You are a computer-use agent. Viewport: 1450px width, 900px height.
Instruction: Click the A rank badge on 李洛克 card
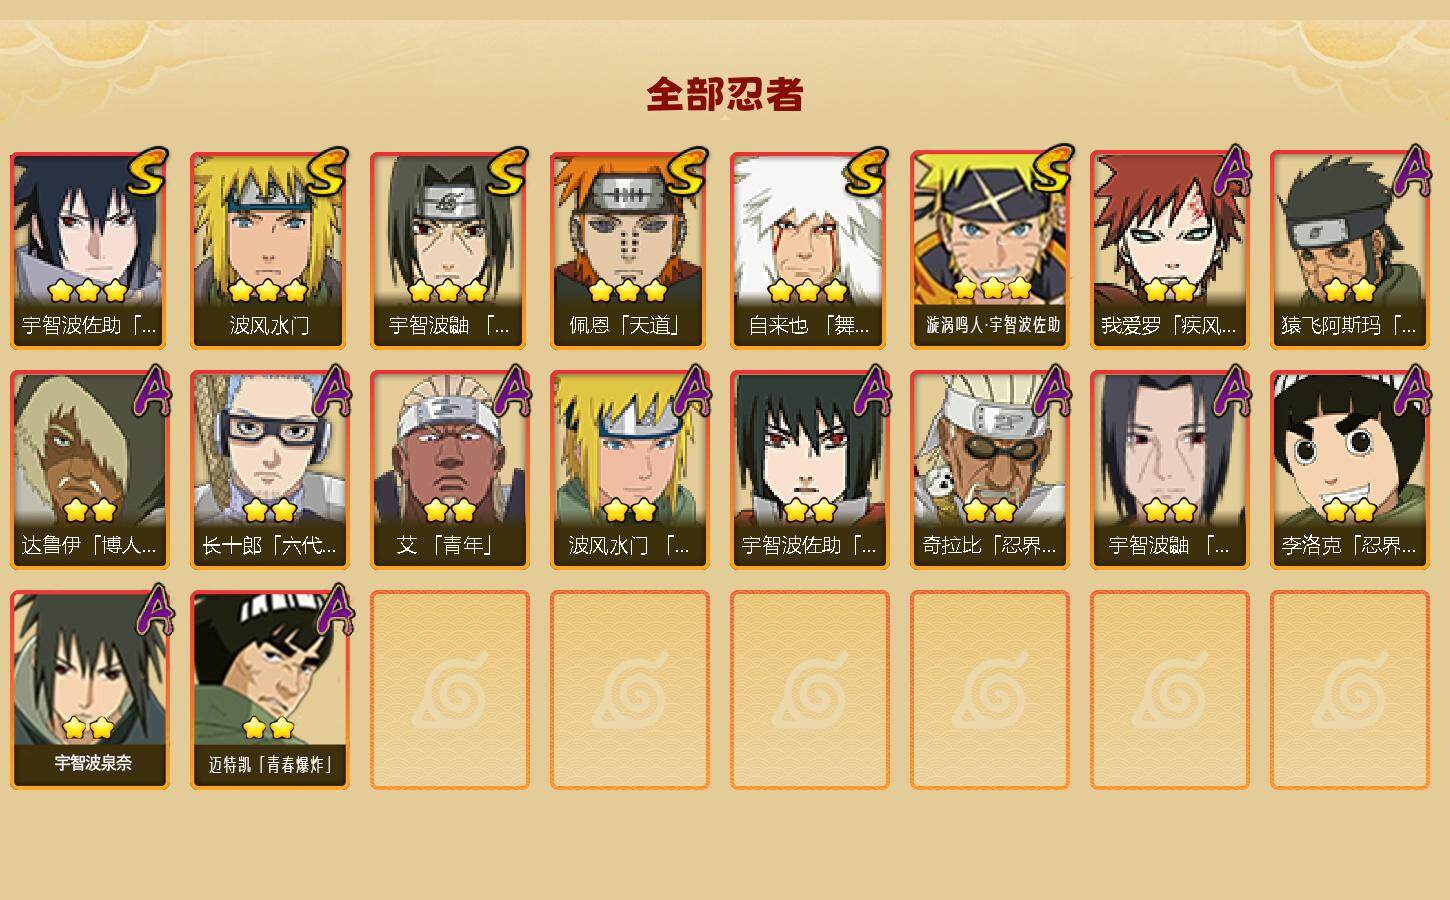click(x=1412, y=390)
